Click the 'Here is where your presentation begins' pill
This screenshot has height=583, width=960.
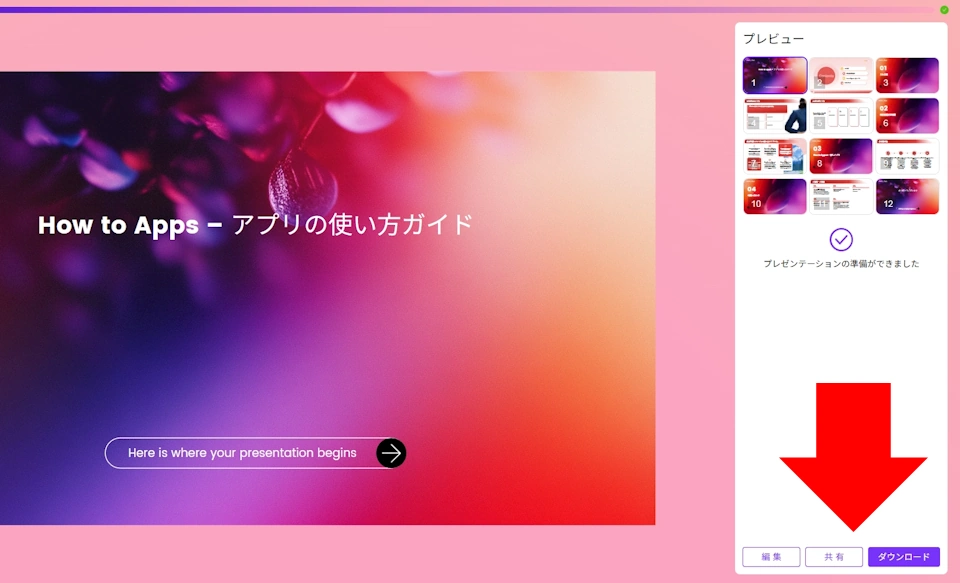tap(242, 453)
